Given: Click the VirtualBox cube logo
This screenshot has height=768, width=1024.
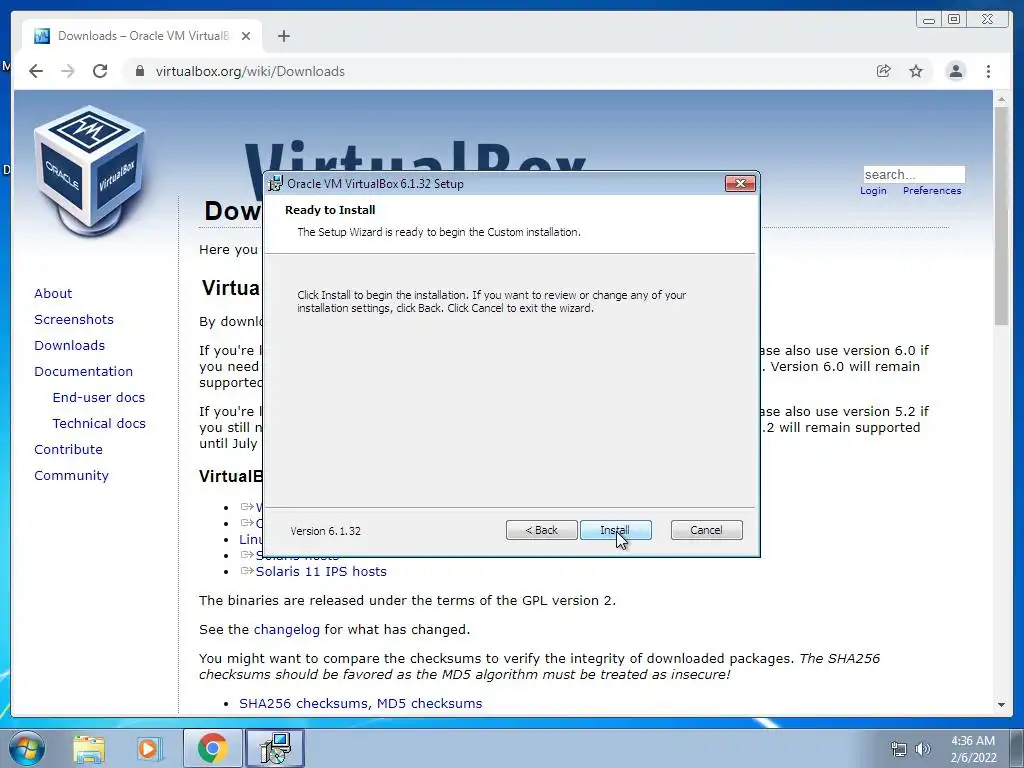Looking at the screenshot, I should (89, 170).
